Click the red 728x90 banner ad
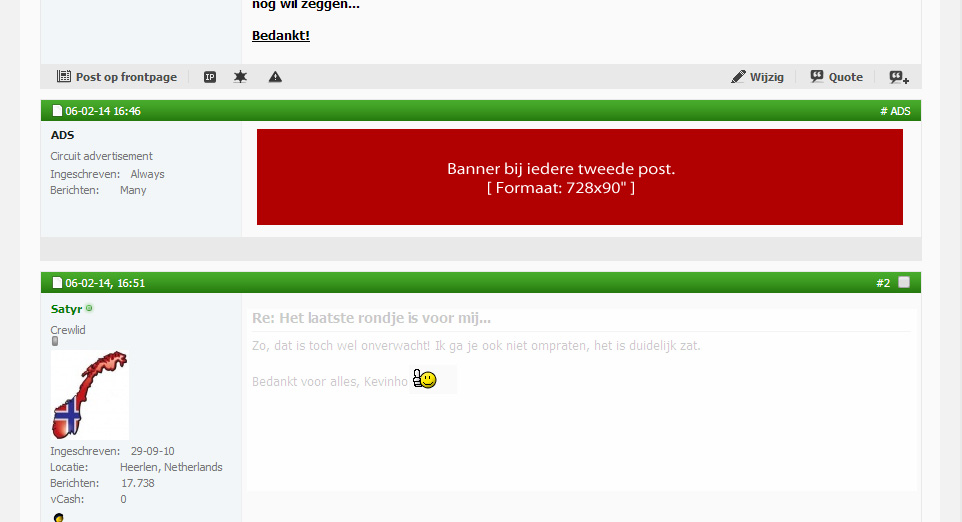 pos(580,177)
